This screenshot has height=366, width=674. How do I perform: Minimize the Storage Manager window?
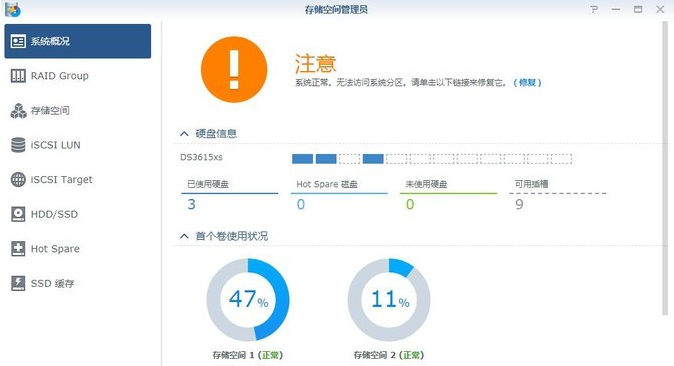tap(616, 9)
